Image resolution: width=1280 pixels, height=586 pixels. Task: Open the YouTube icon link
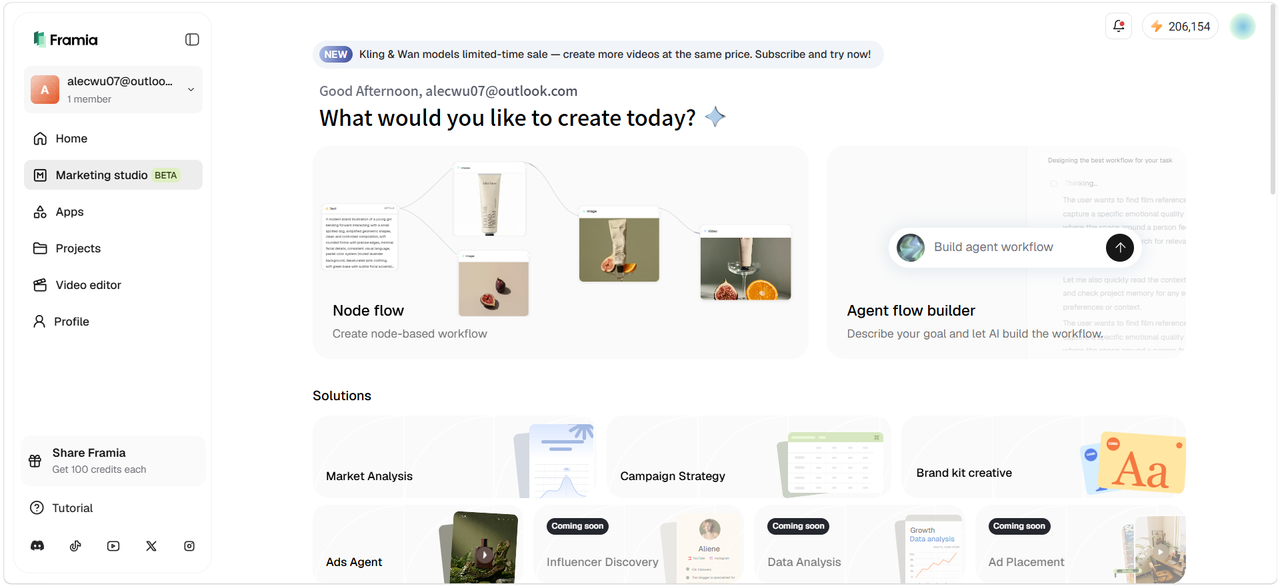click(x=113, y=546)
